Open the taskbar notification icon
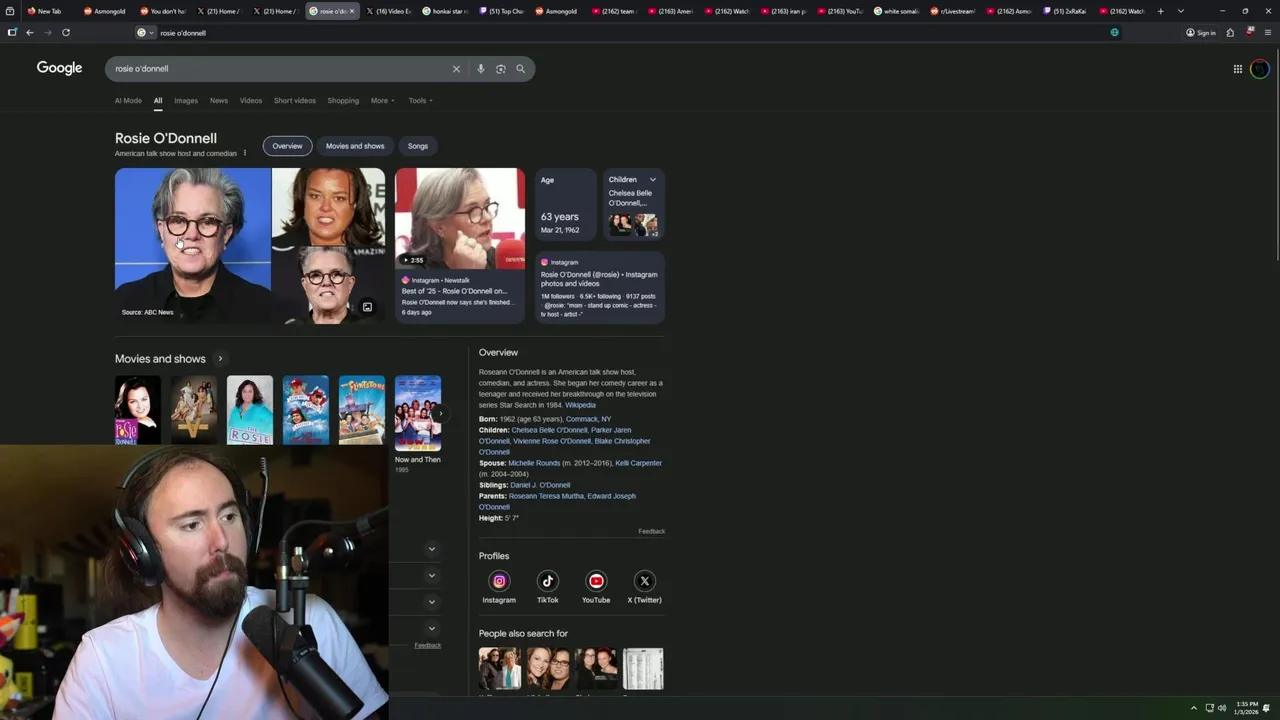 [1267, 708]
